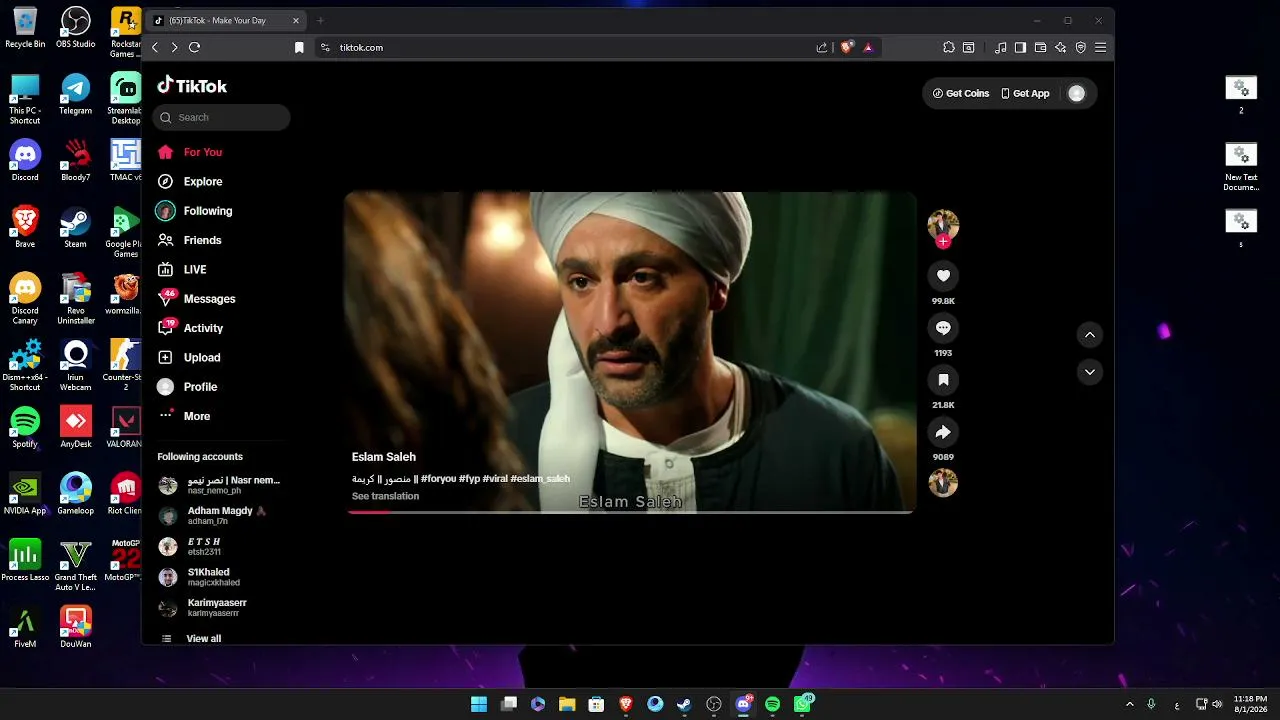Select Recycle Bin desktop icon
This screenshot has height=720, width=1280.
pyautogui.click(x=25, y=28)
